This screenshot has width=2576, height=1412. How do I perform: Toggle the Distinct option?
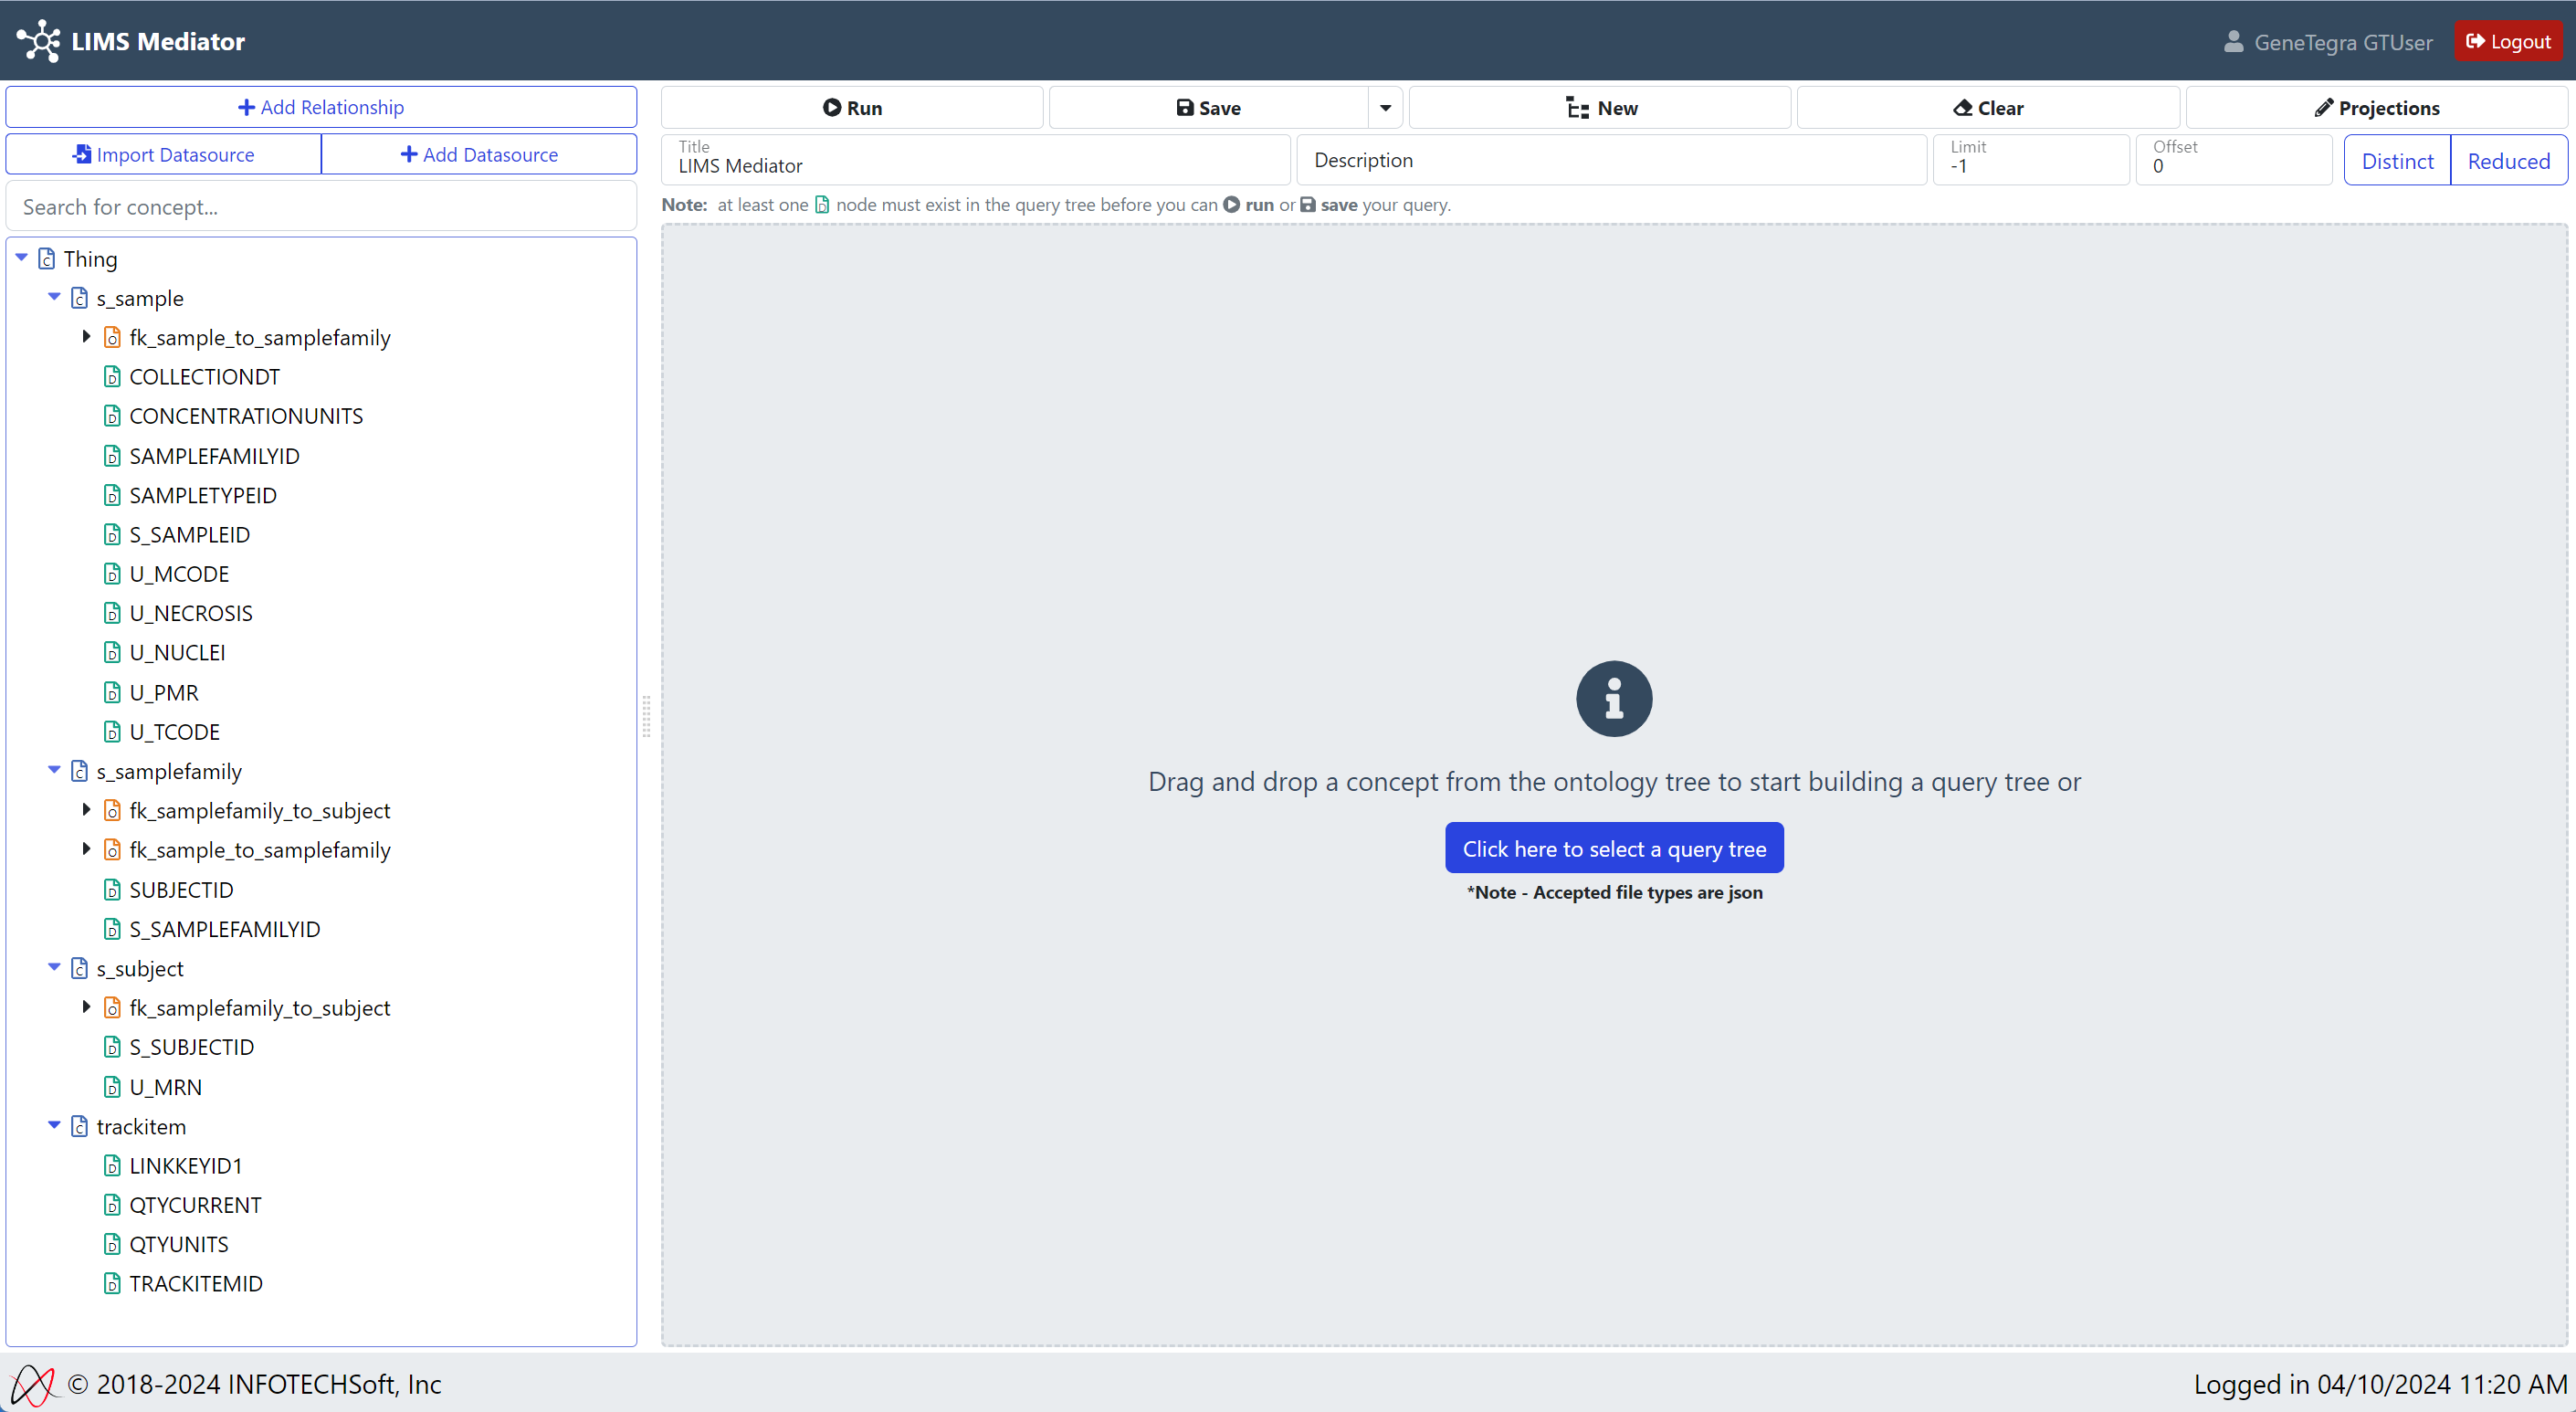[2396, 161]
